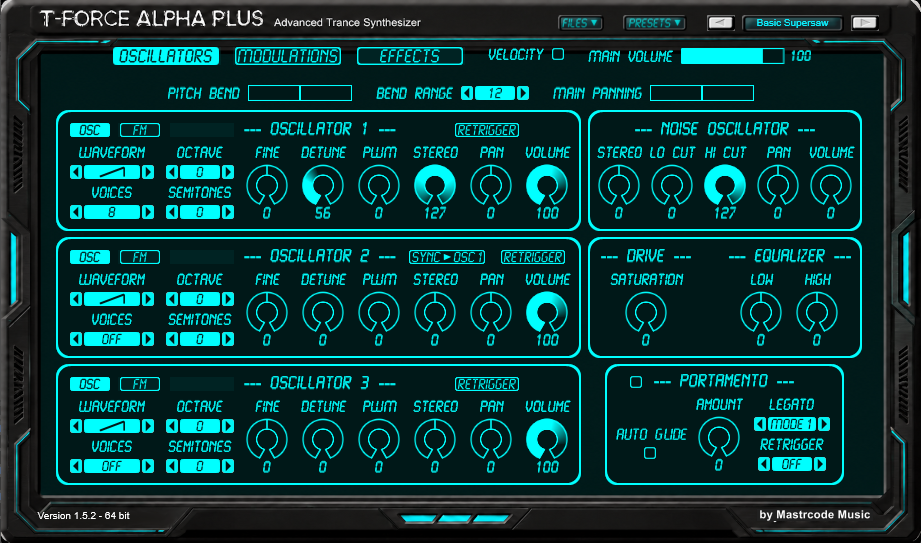921x543 pixels.
Task: Lower Oscillator 2 octave
Action: coord(172,299)
